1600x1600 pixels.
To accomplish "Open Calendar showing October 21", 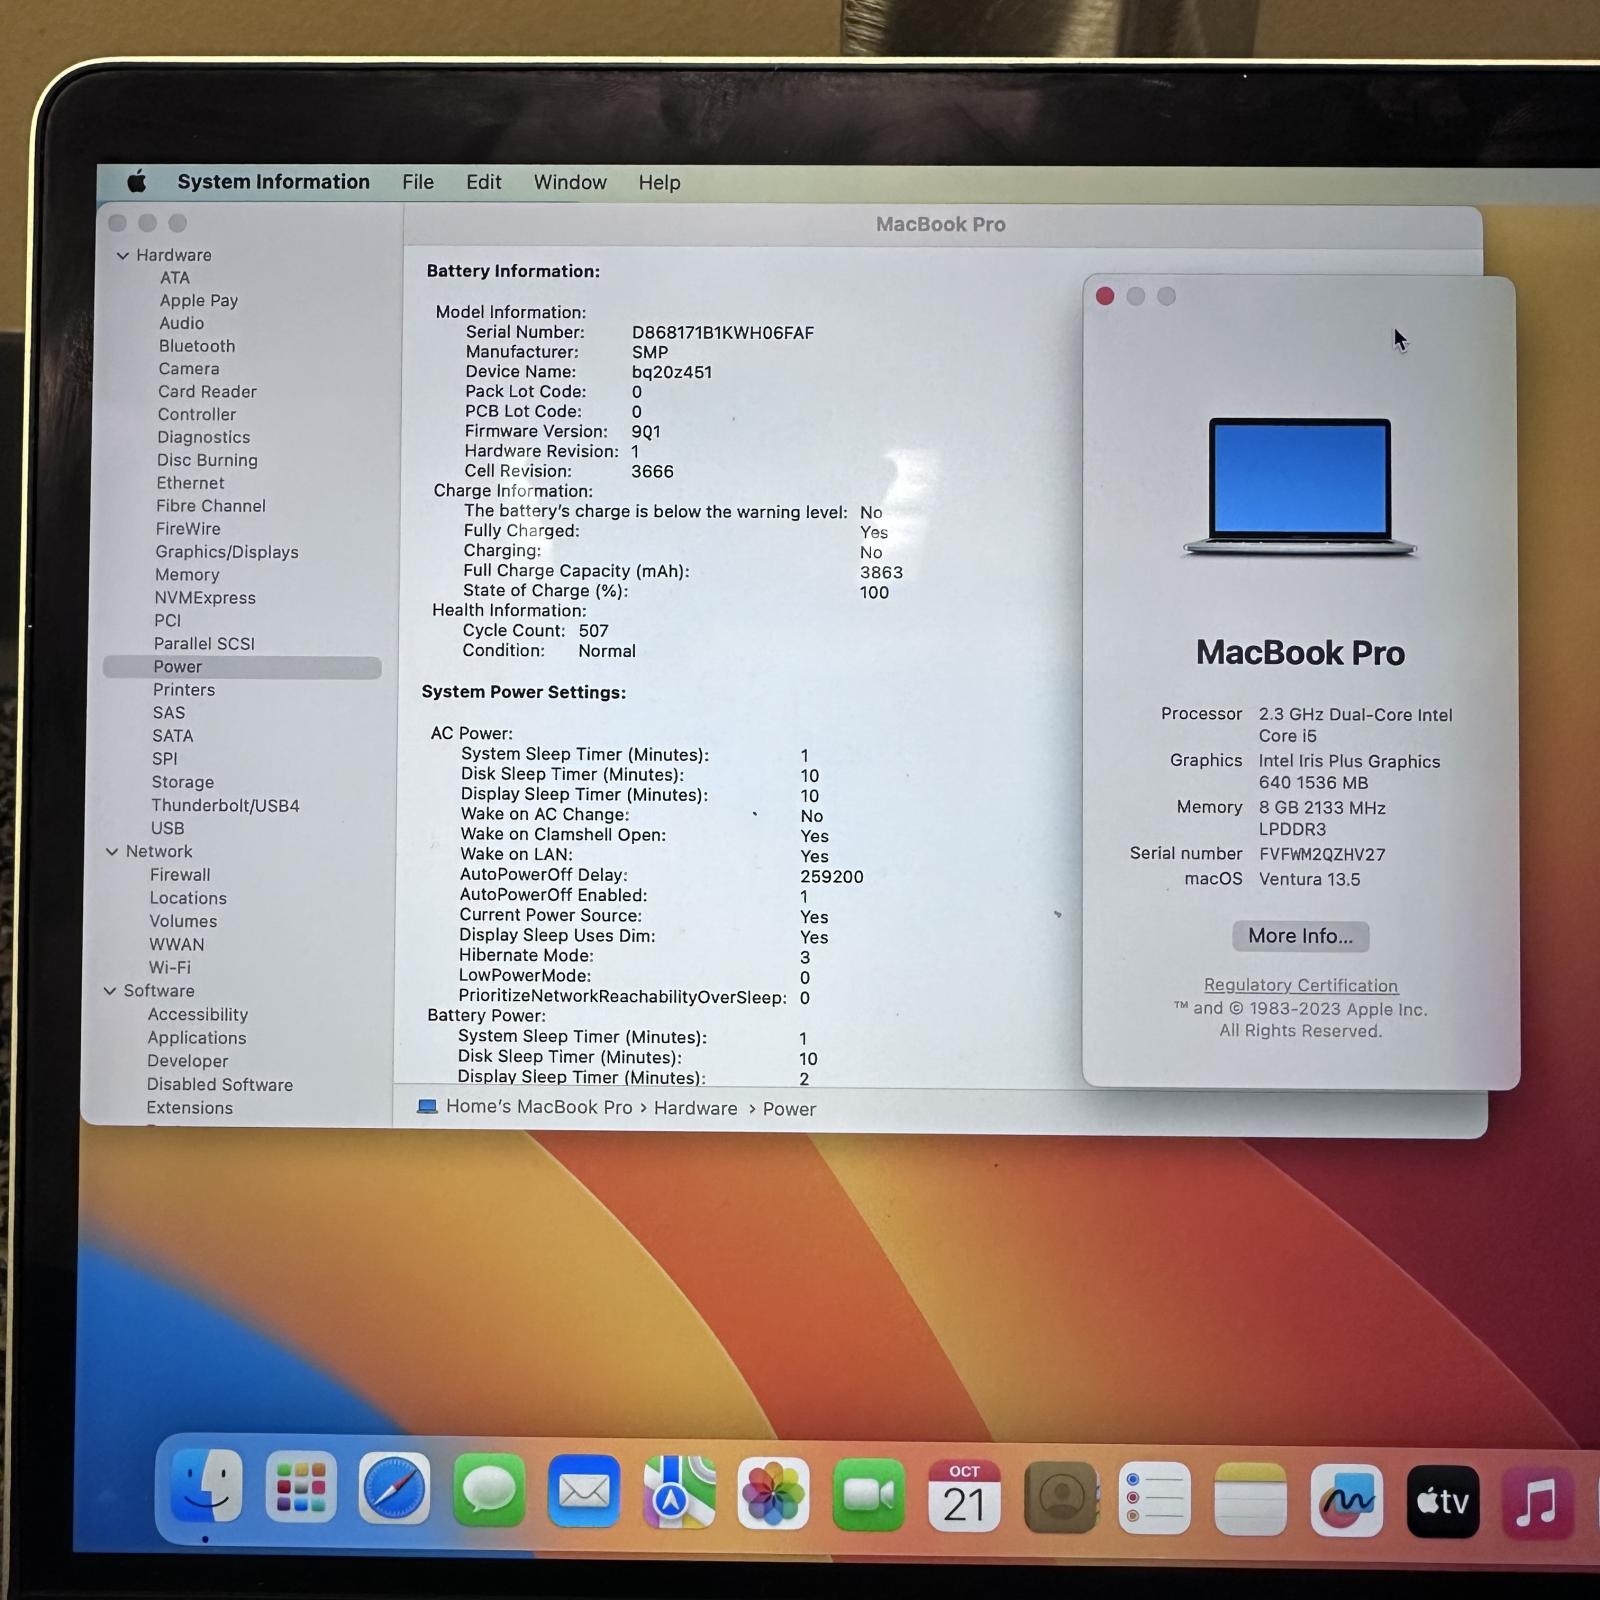I will [x=964, y=1494].
